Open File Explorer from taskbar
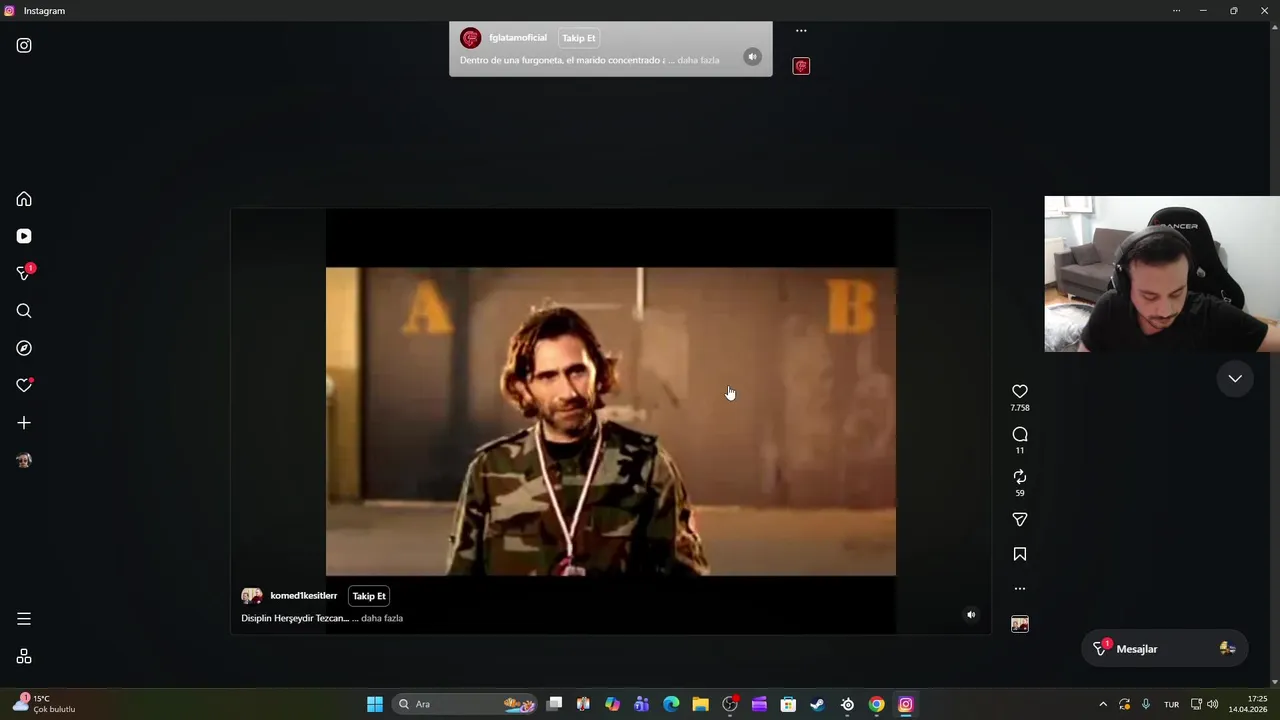 pyautogui.click(x=700, y=704)
